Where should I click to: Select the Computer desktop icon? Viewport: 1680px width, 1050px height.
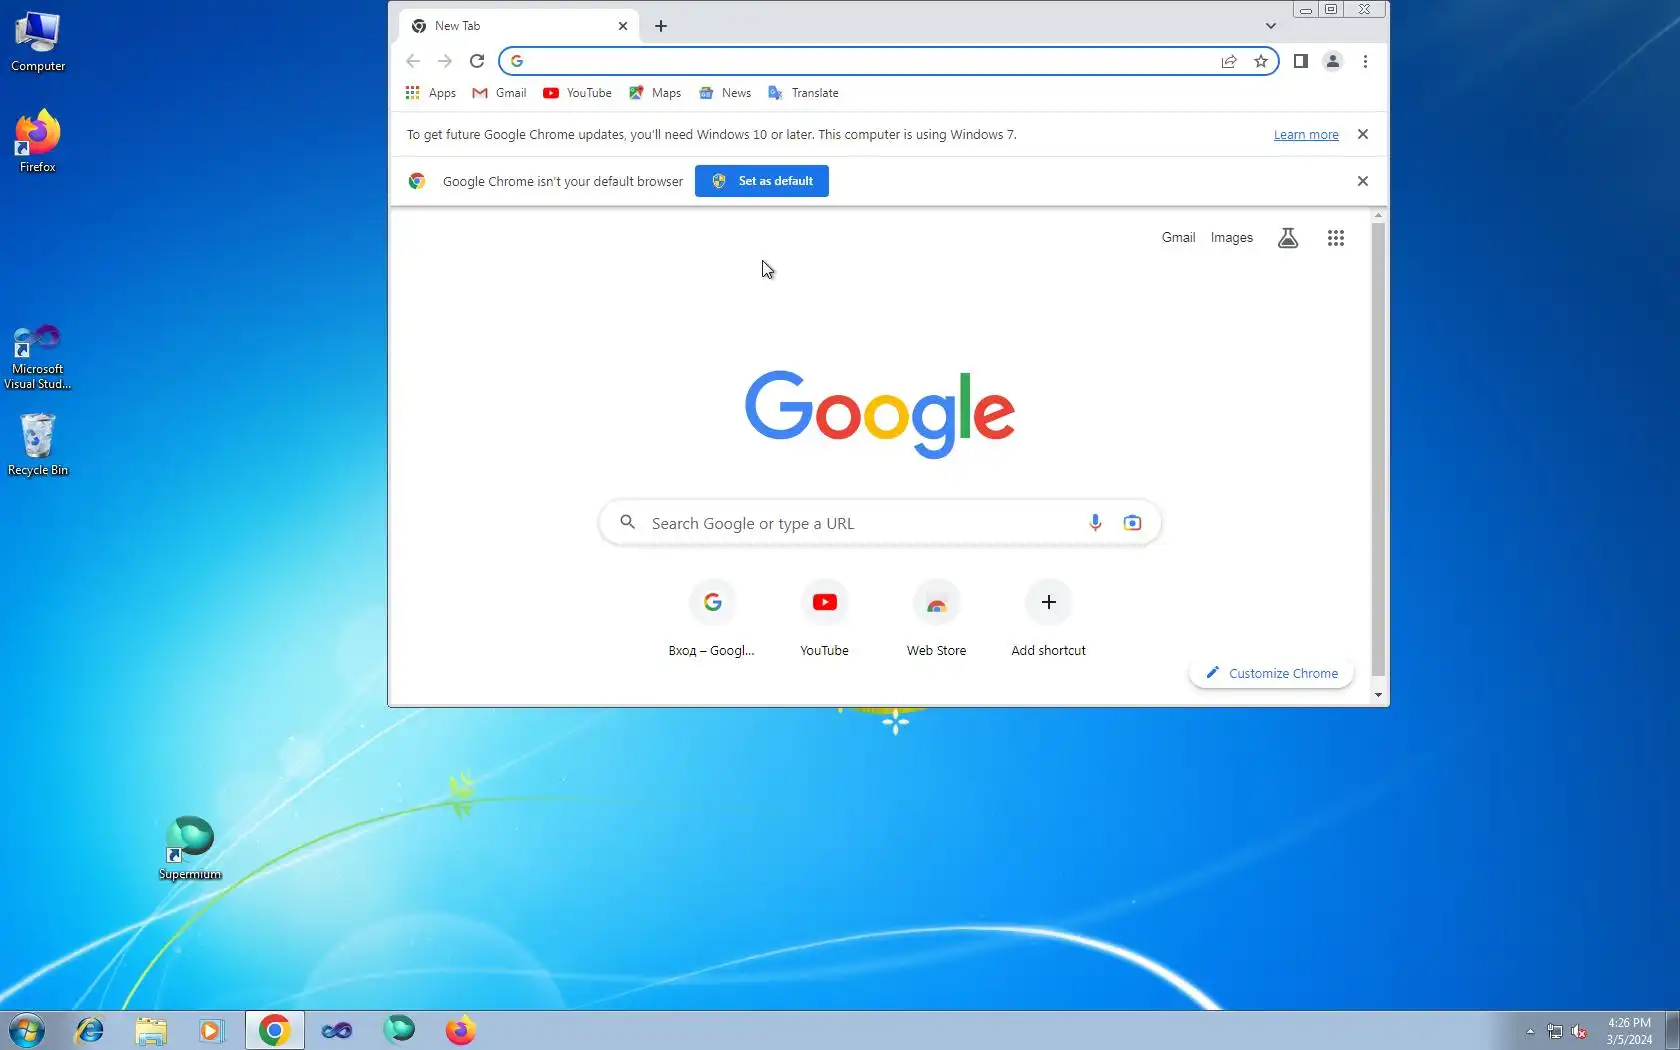[x=38, y=42]
